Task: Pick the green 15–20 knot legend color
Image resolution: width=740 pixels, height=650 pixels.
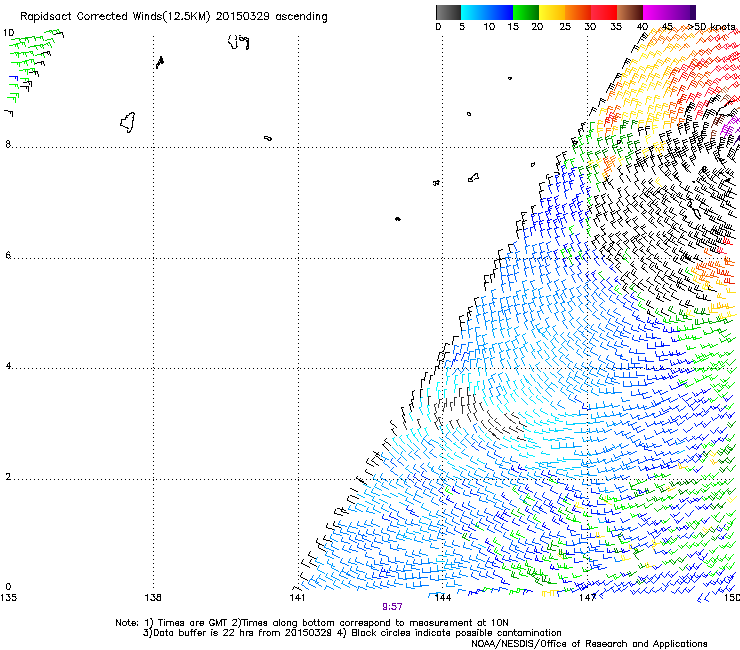Action: tap(526, 12)
